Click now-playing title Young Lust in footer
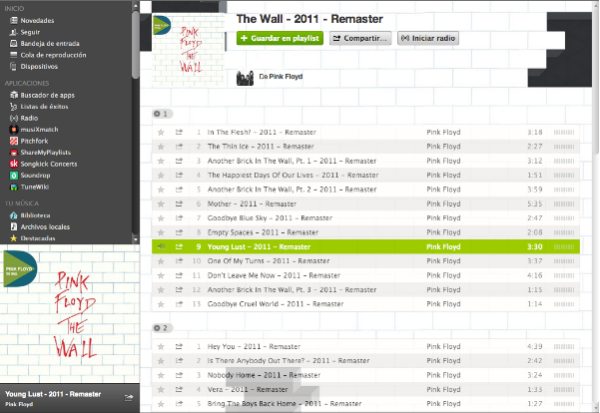The height and width of the screenshot is (413, 600). point(53,394)
